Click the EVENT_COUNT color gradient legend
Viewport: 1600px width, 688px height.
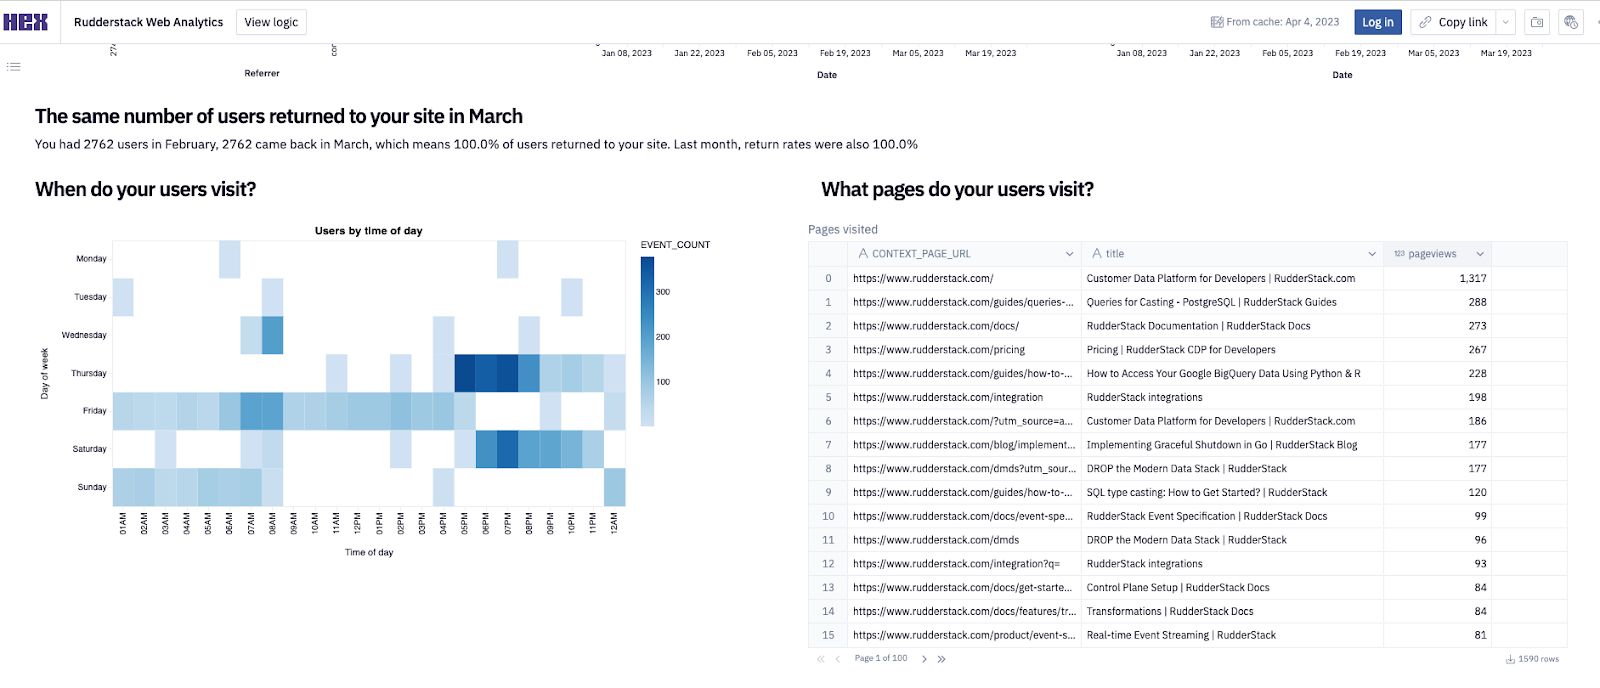click(x=647, y=341)
